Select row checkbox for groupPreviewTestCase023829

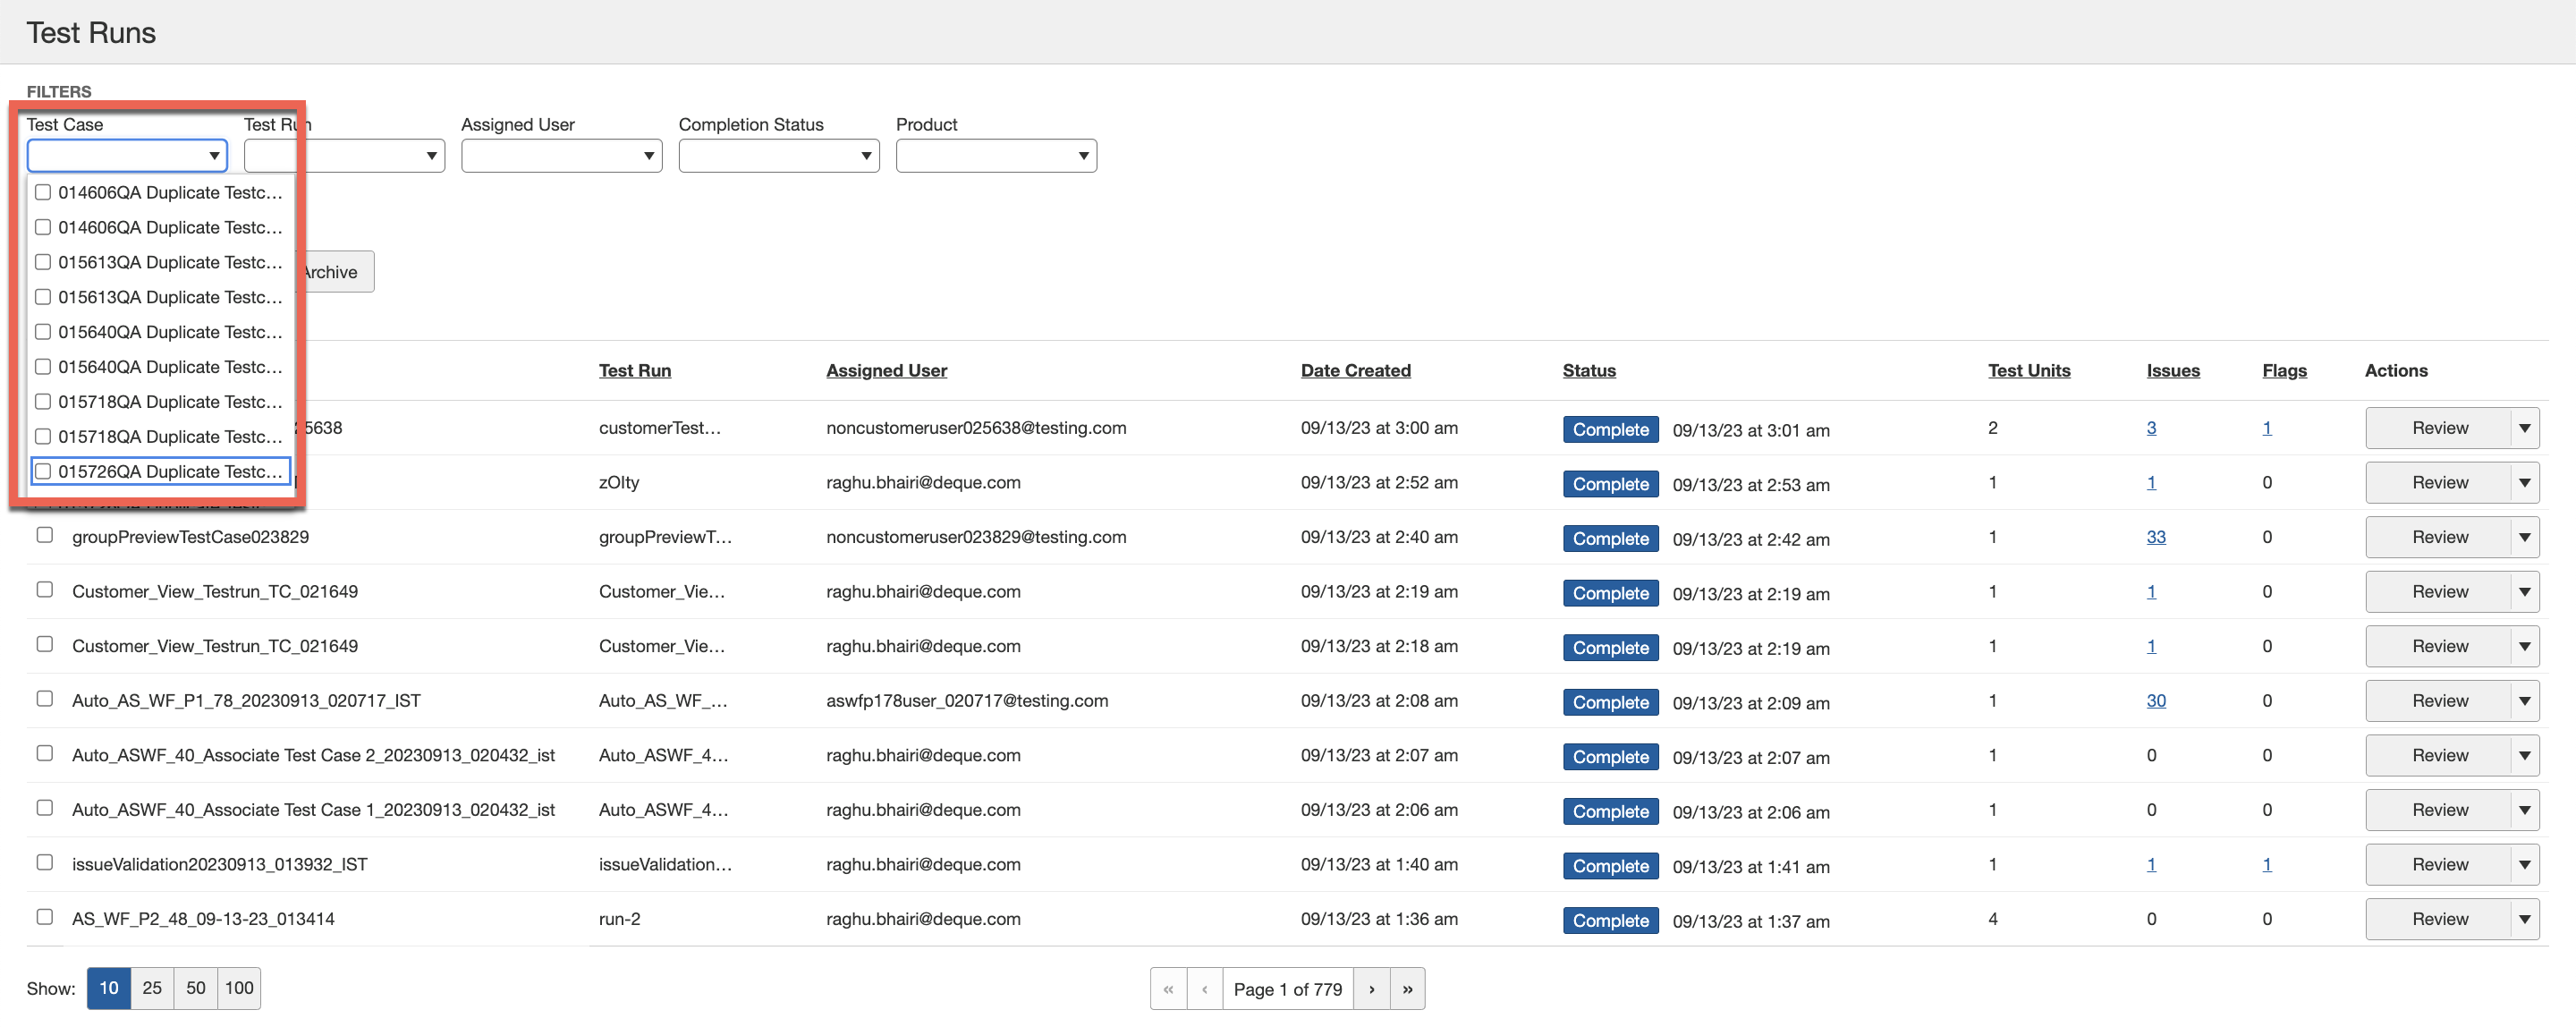point(45,535)
